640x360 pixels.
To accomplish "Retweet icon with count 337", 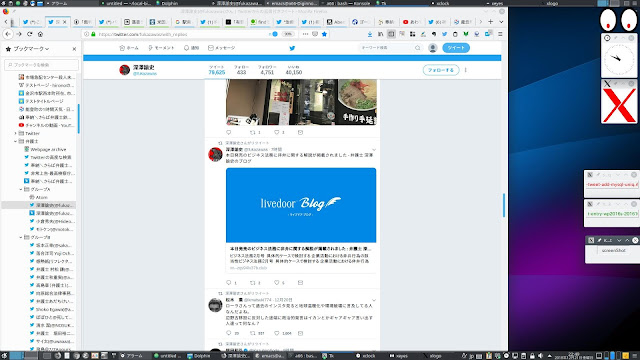I will 253,333.
